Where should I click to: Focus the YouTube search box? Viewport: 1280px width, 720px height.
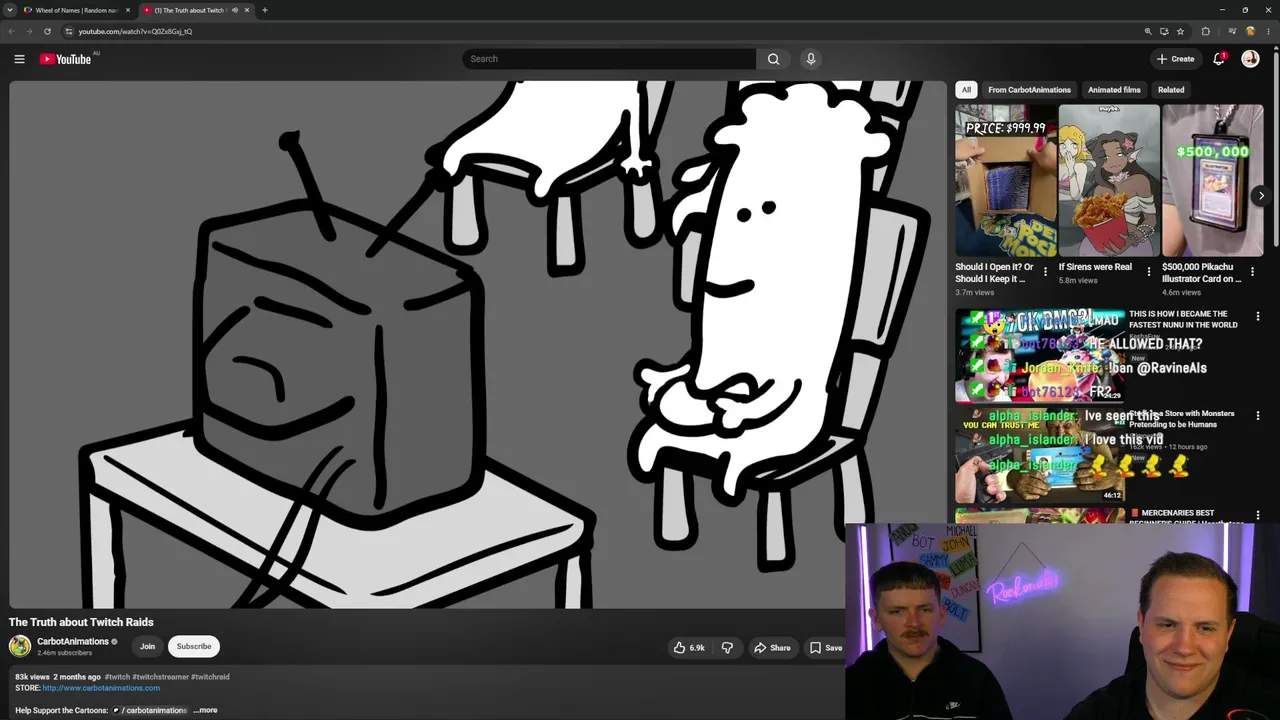[x=609, y=59]
